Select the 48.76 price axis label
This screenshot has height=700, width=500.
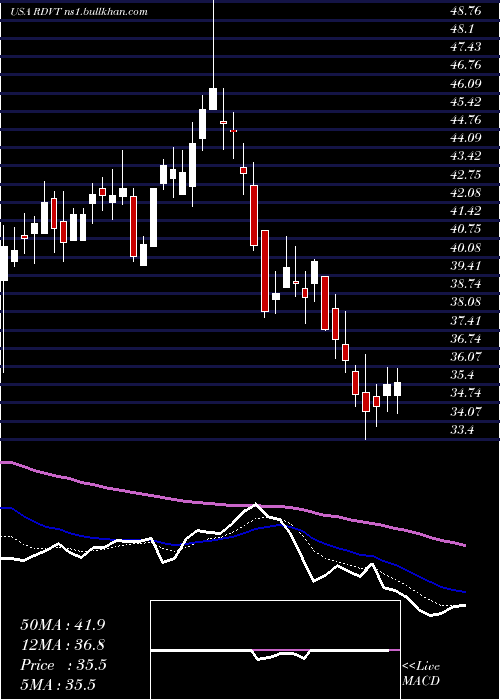465,11
